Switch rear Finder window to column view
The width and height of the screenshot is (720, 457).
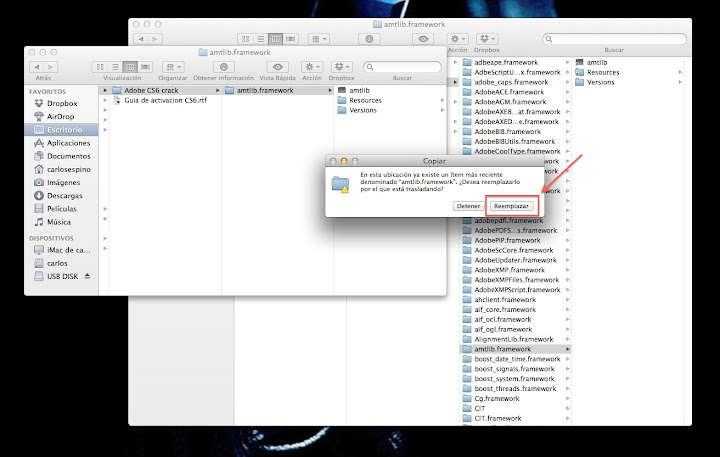point(276,39)
